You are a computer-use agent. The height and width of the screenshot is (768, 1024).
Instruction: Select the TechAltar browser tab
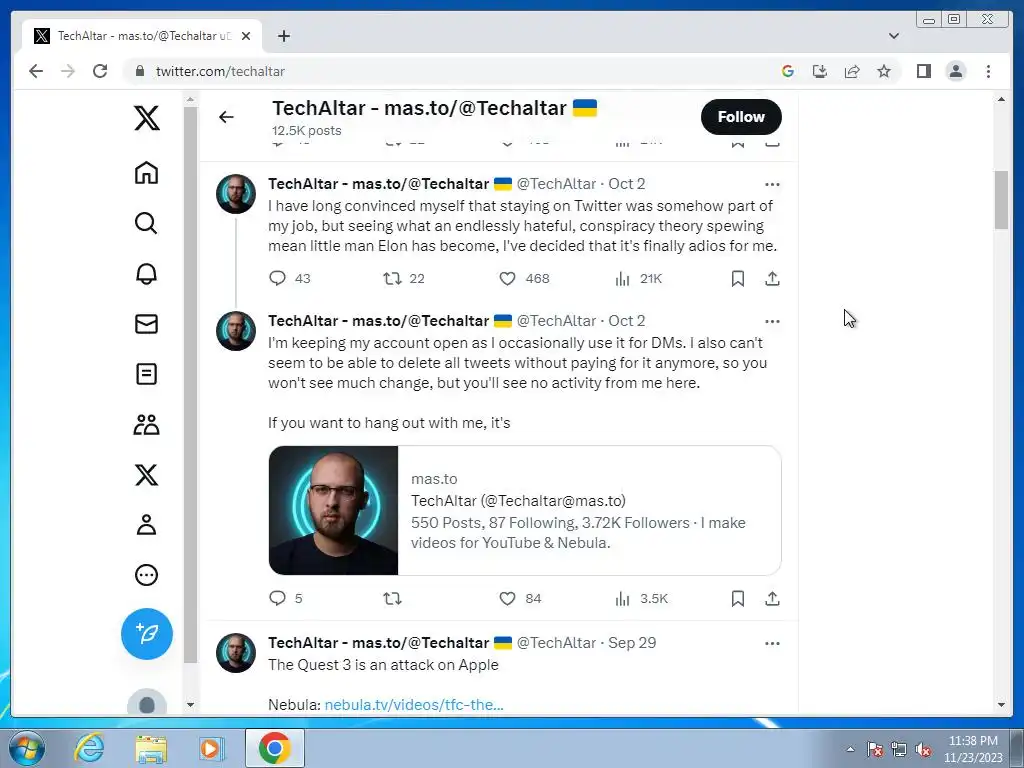tap(142, 36)
